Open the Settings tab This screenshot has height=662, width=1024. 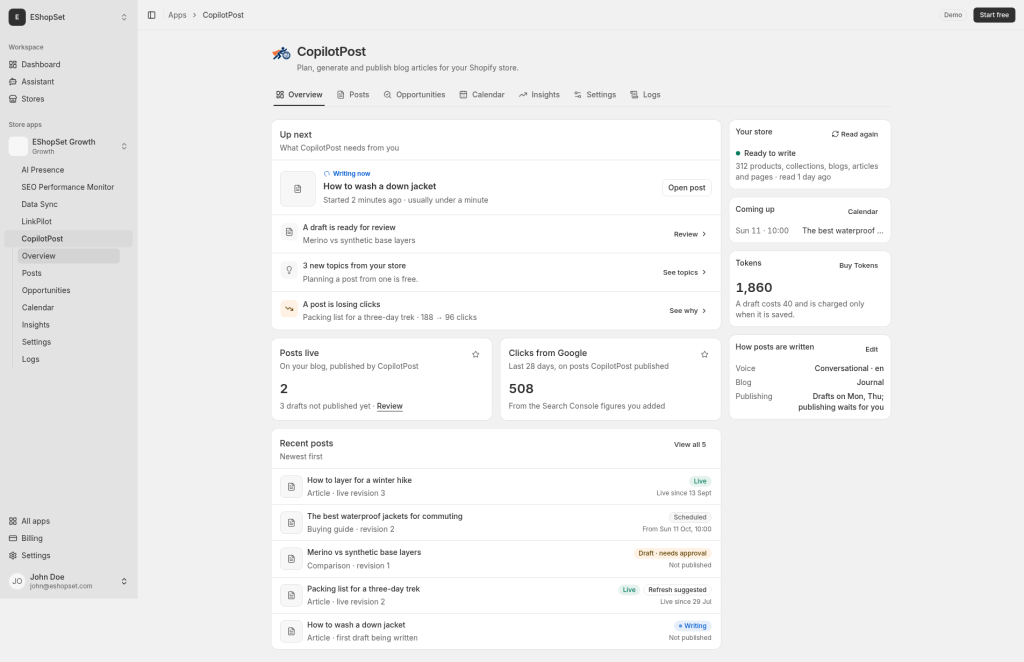point(595,95)
